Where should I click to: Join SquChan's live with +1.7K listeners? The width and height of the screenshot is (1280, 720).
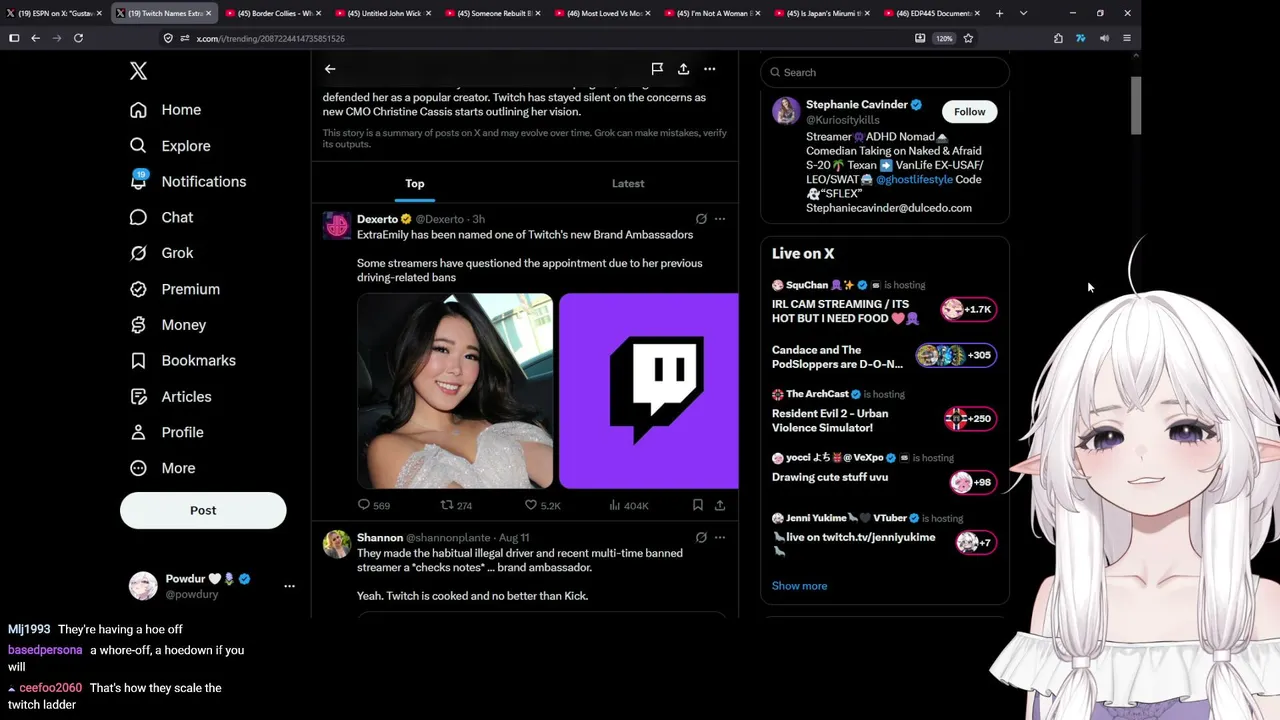point(968,310)
